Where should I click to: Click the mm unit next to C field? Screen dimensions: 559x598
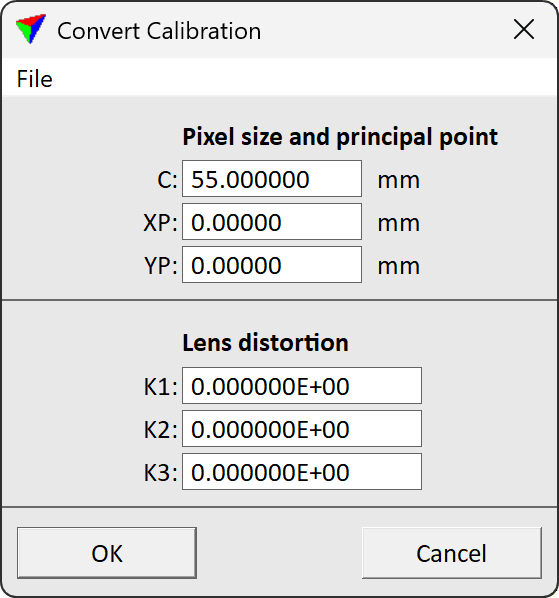398,181
